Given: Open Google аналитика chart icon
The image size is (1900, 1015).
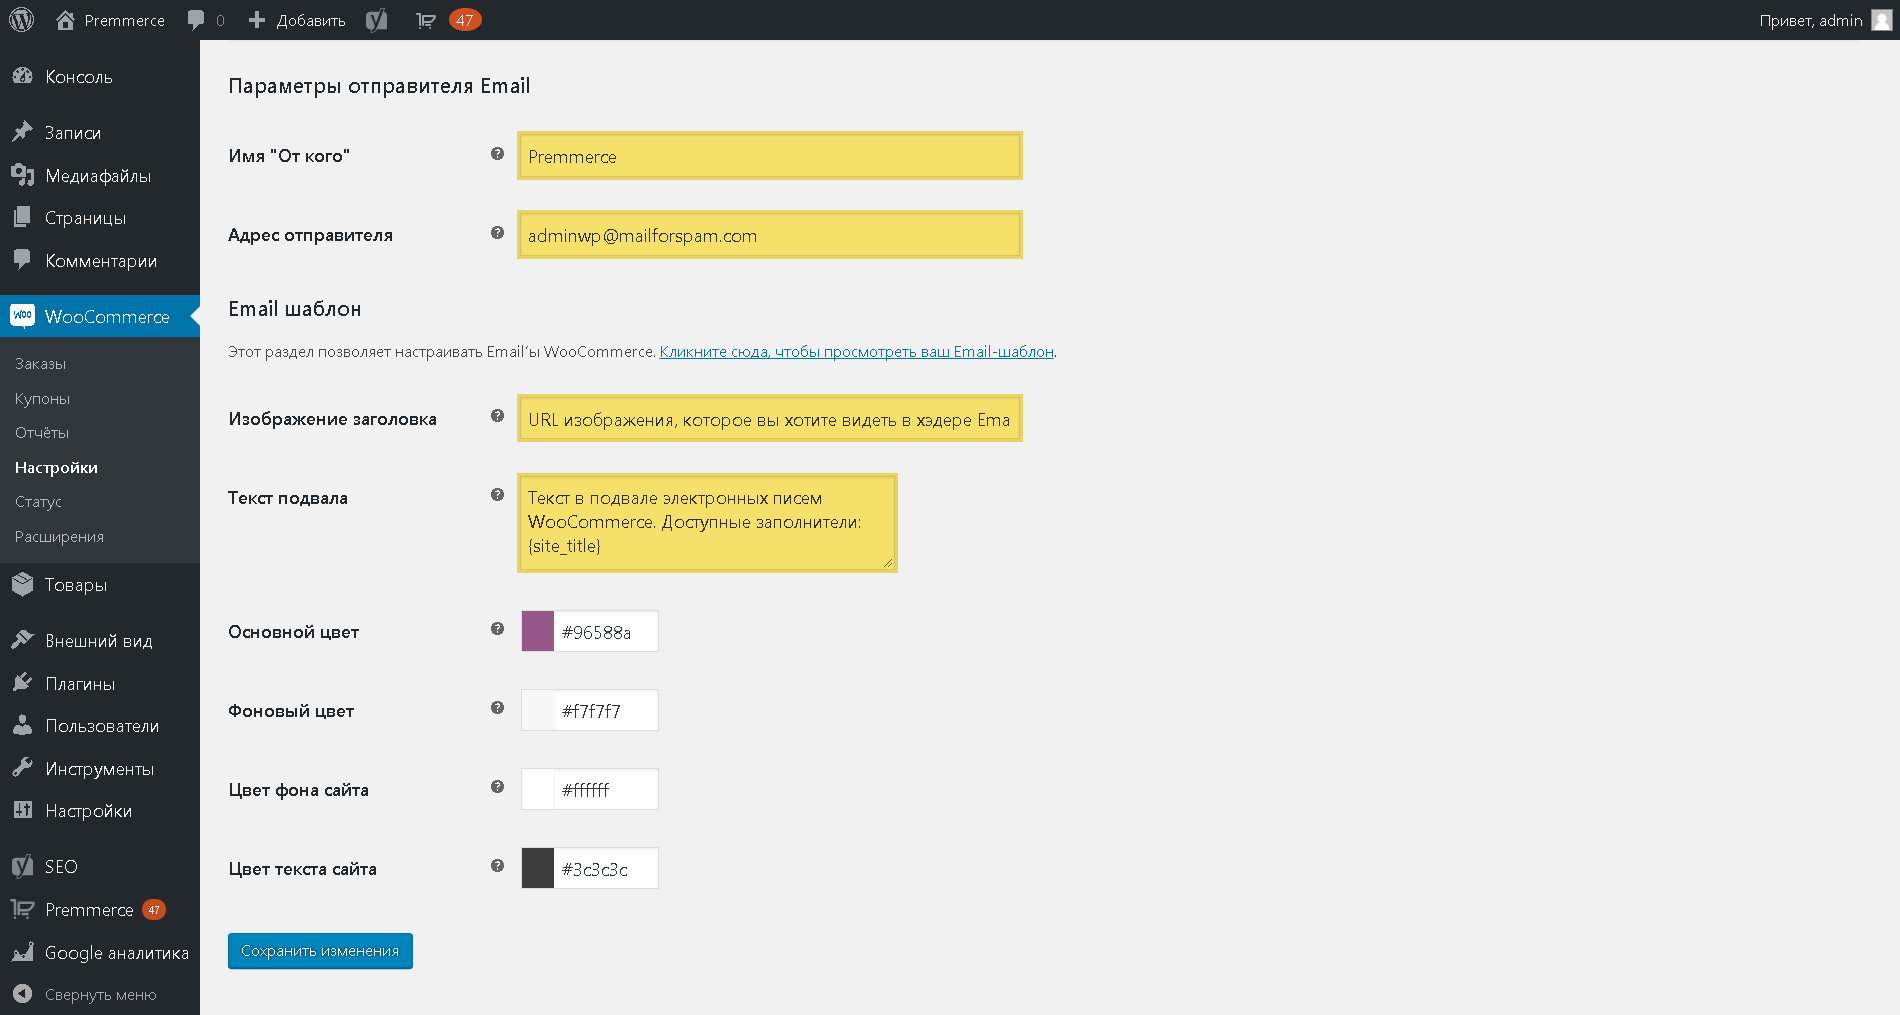Looking at the screenshot, I should (22, 952).
